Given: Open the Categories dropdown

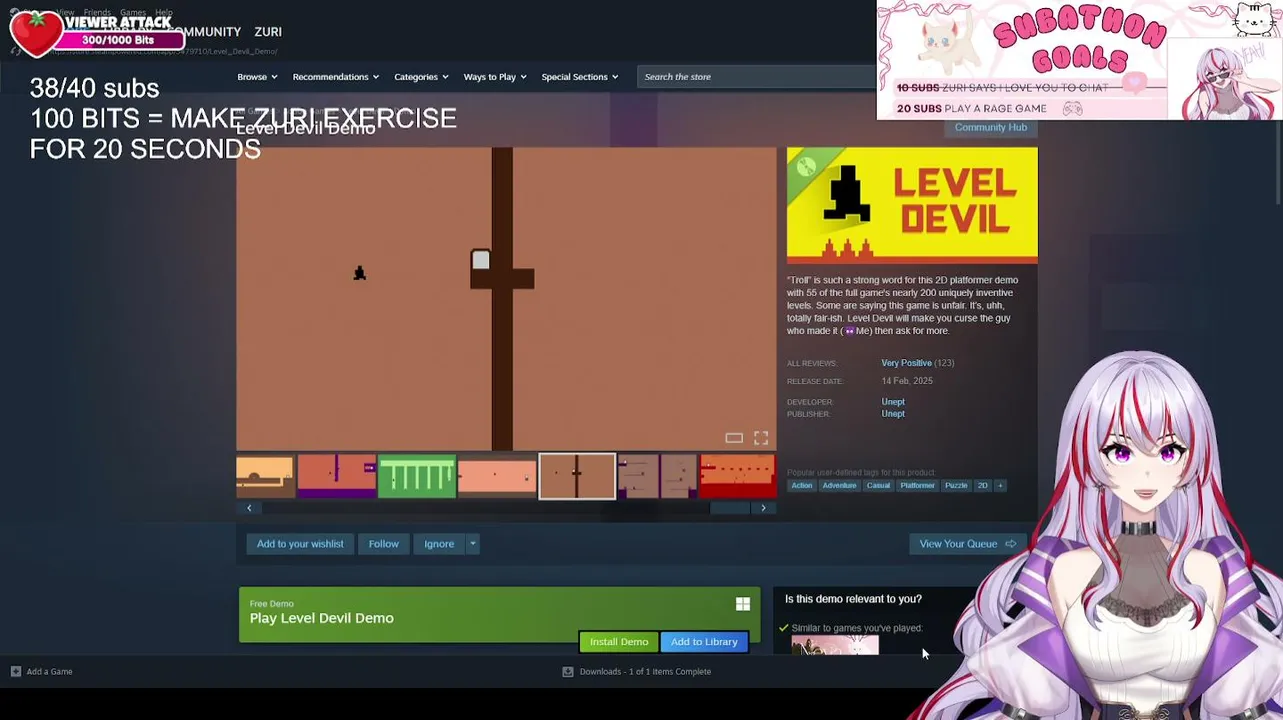Looking at the screenshot, I should pyautogui.click(x=421, y=77).
